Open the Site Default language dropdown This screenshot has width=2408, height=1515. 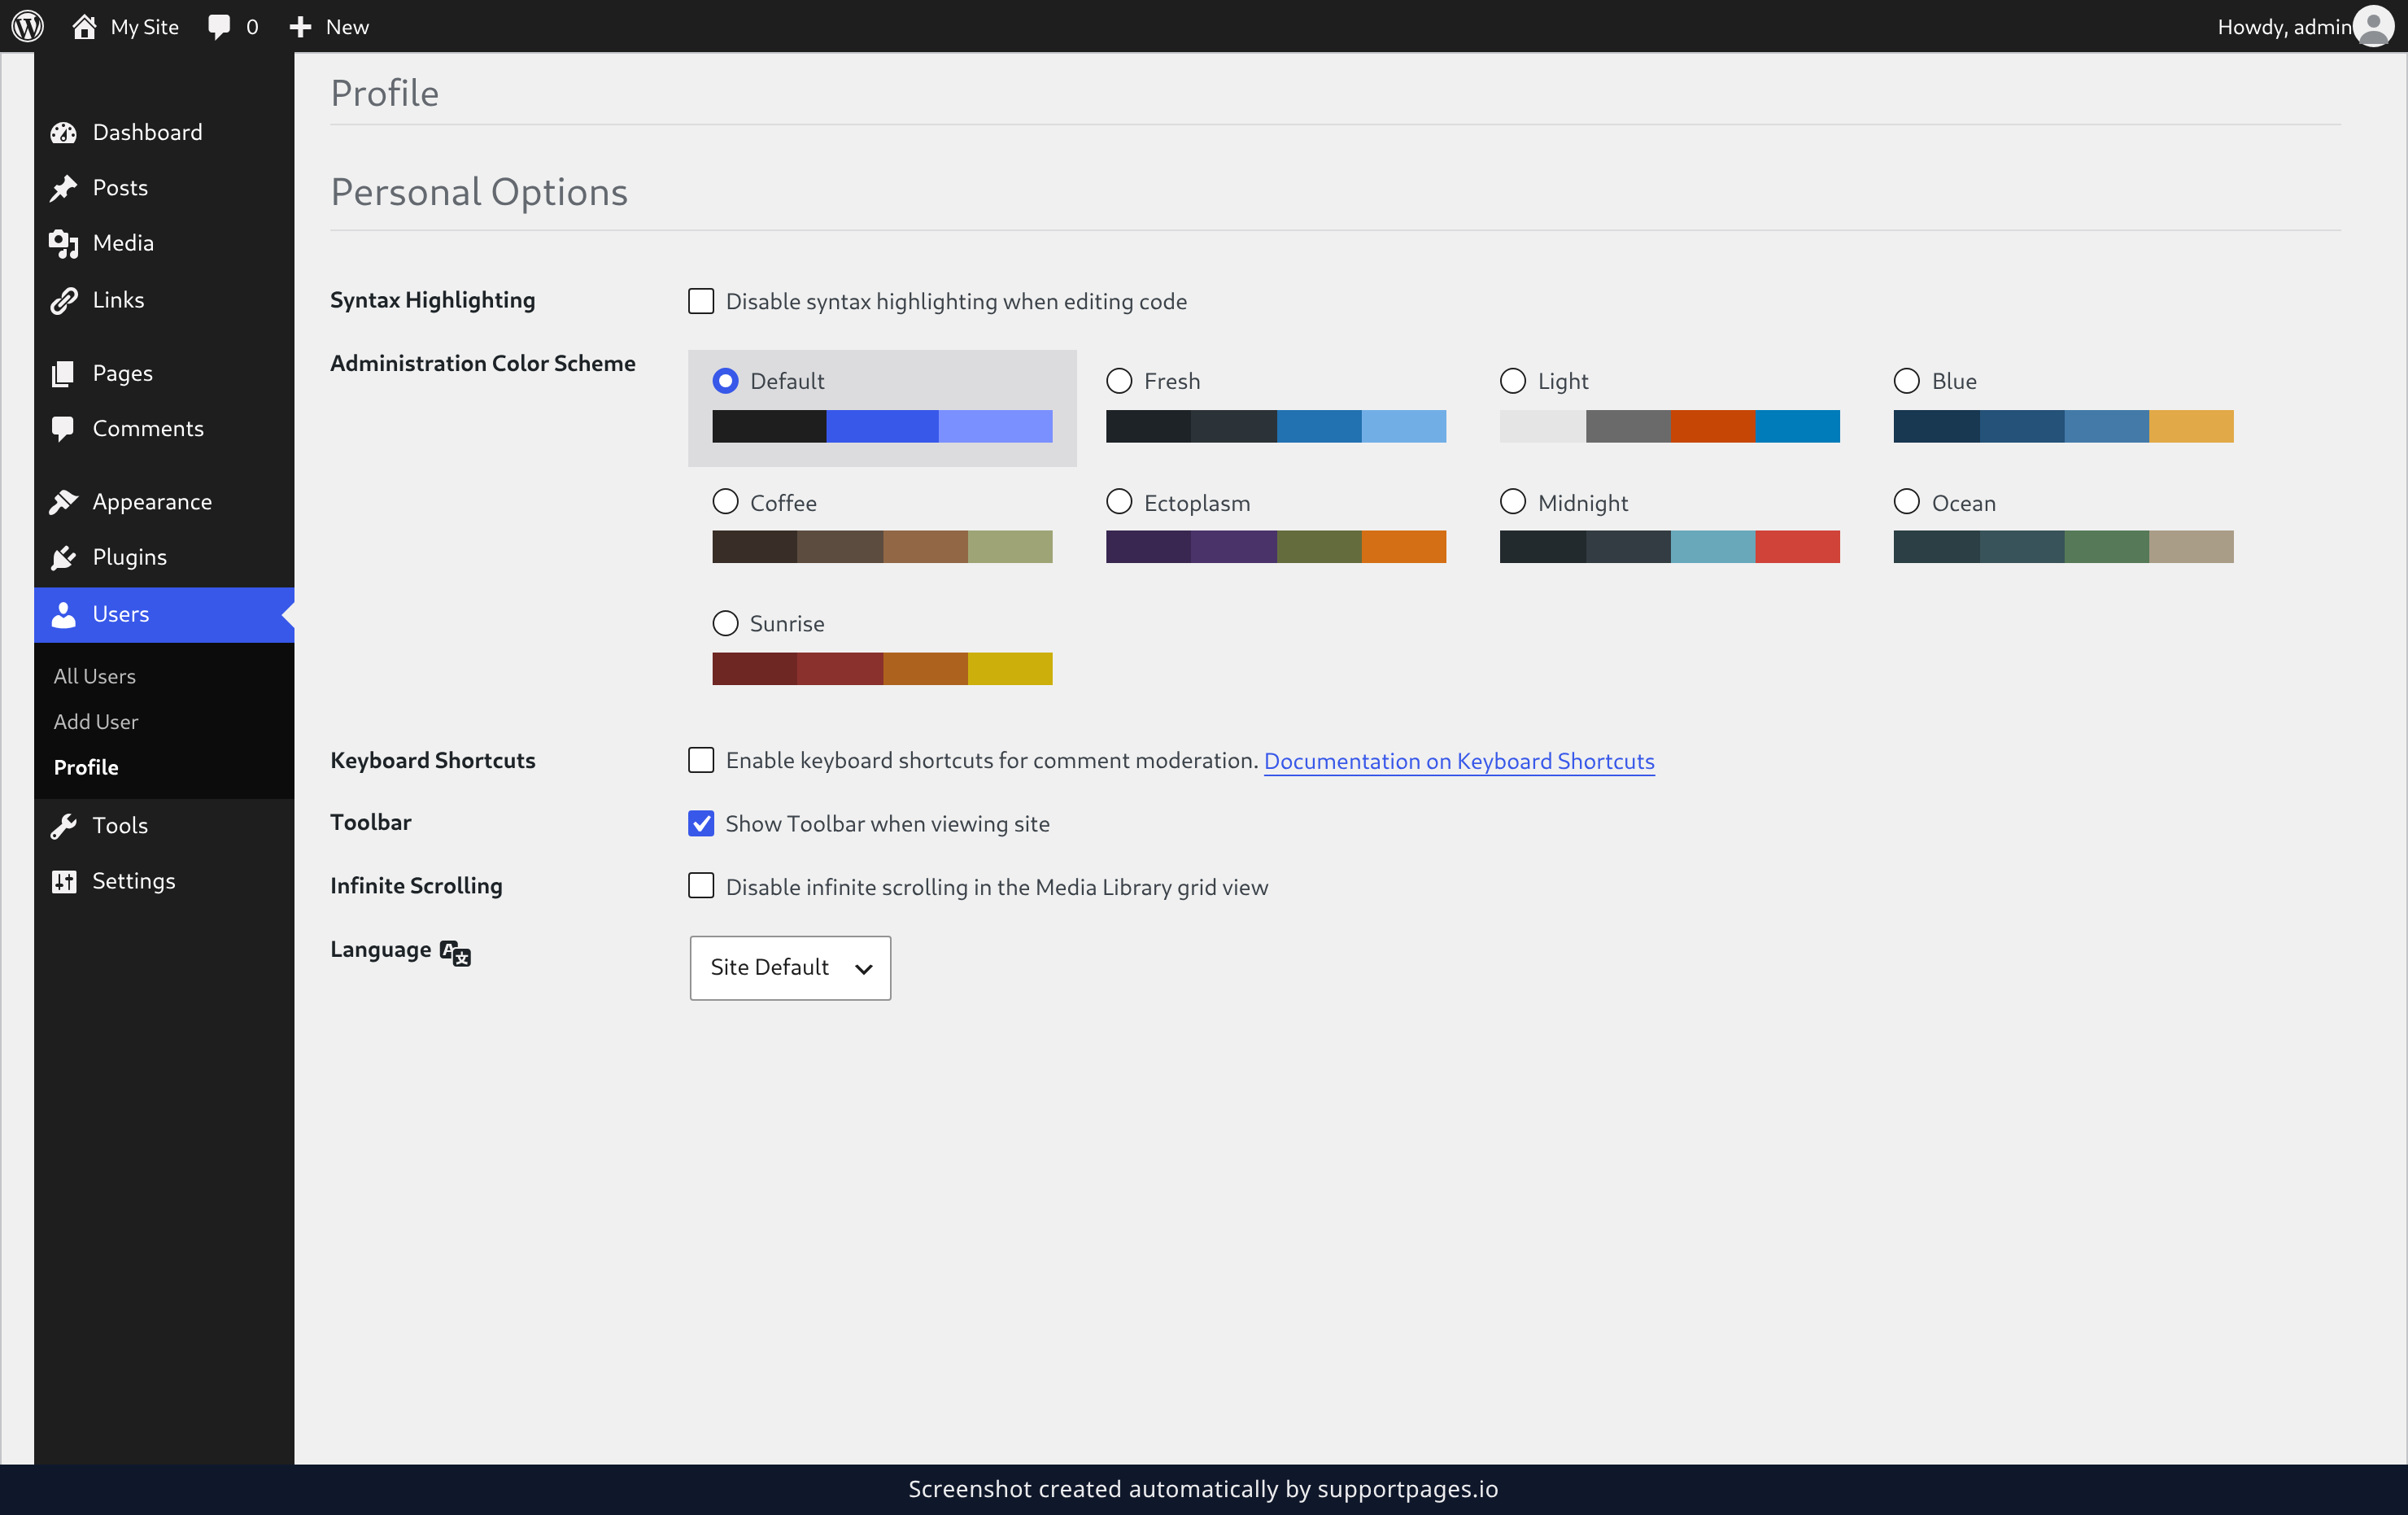pyautogui.click(x=790, y=967)
